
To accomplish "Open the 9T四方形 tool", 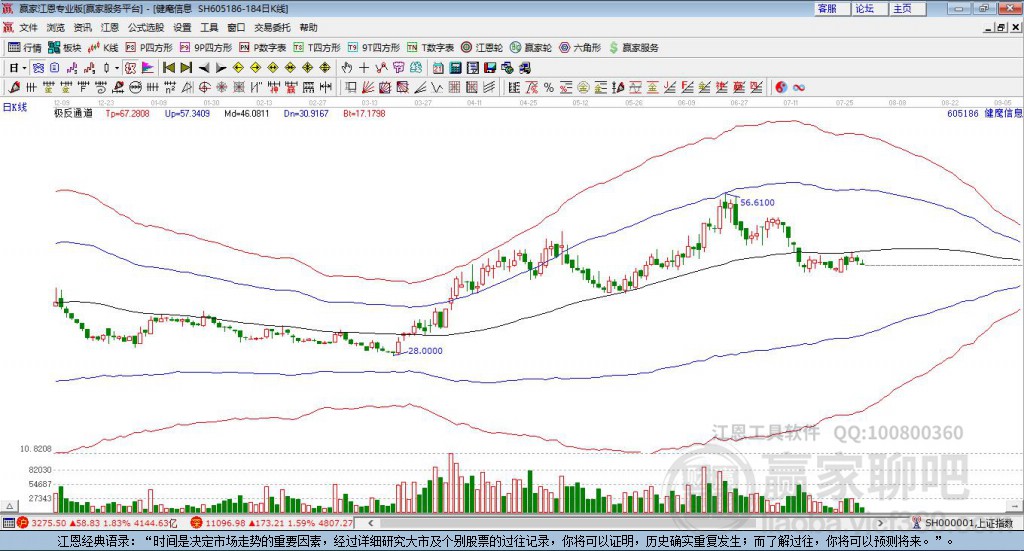I will (x=374, y=48).
